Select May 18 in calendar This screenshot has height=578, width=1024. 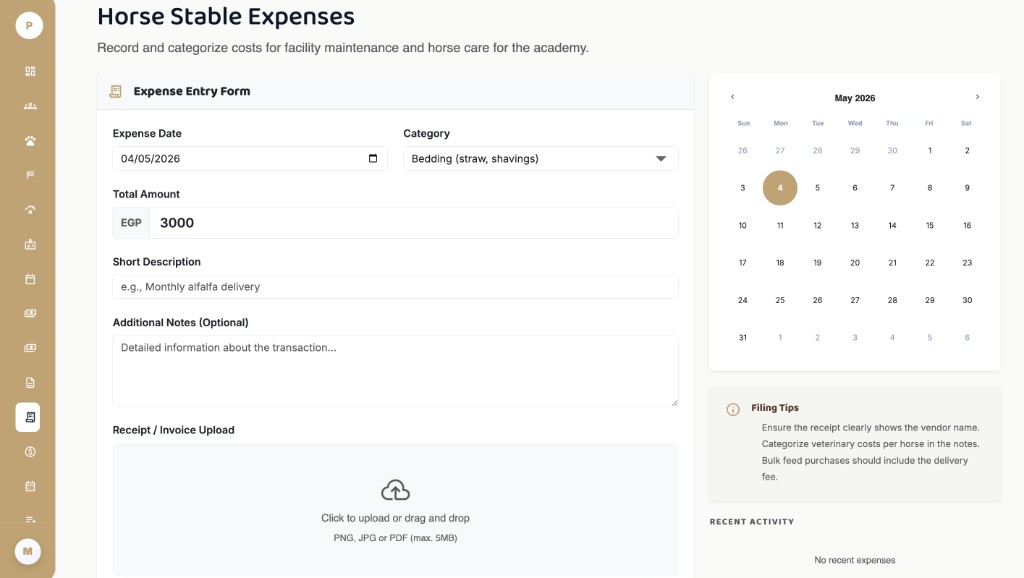[x=780, y=263]
